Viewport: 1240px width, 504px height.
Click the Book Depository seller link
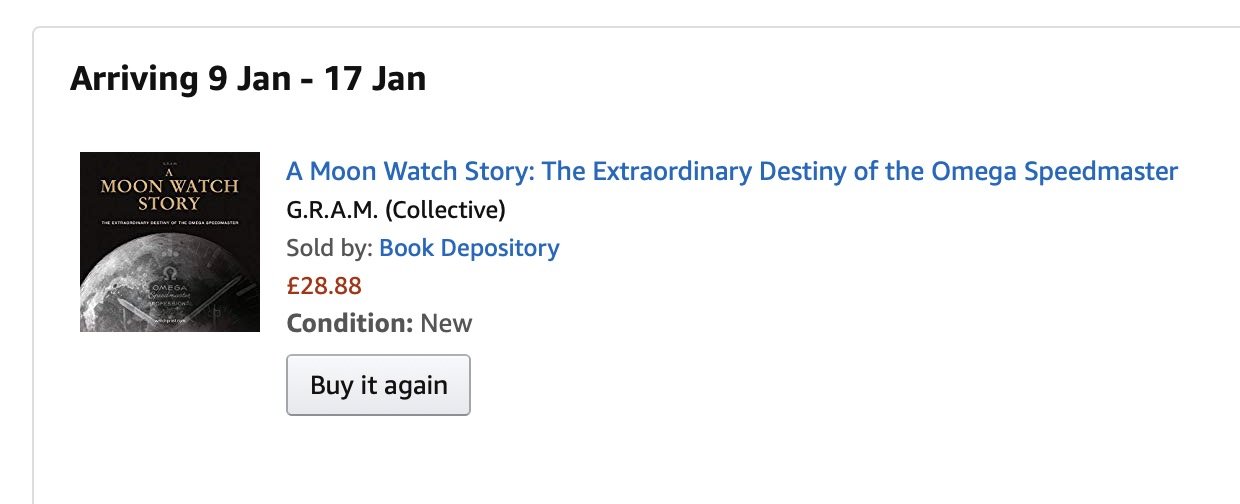469,247
